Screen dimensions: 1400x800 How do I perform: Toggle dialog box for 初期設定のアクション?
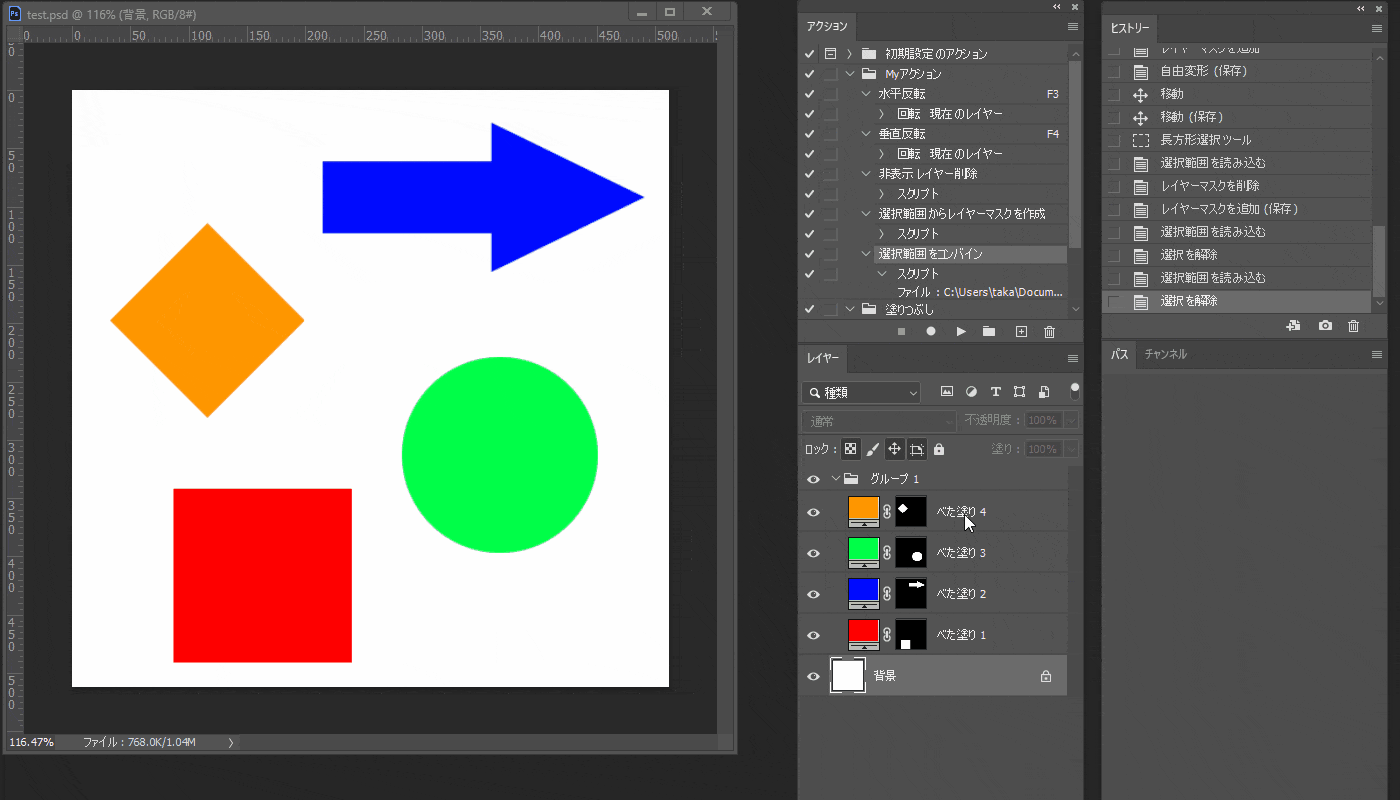coord(830,54)
